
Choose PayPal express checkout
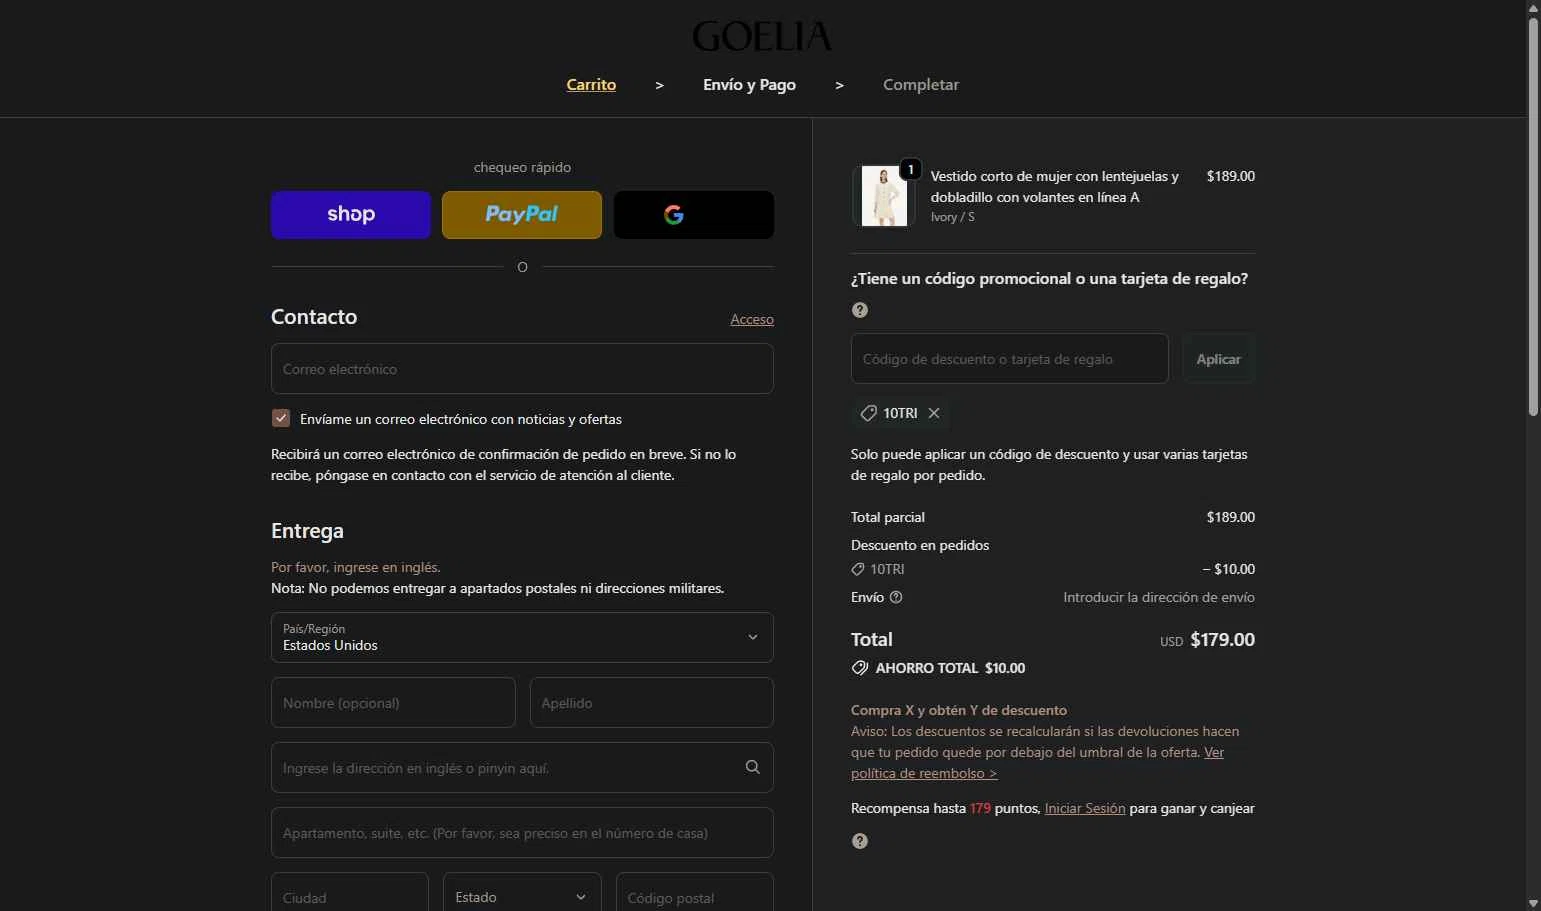pos(522,215)
